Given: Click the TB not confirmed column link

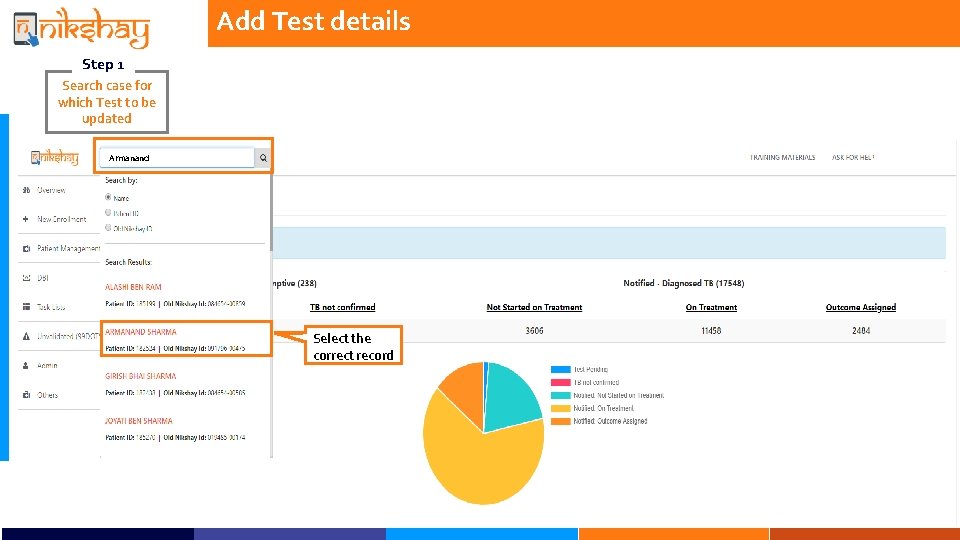Looking at the screenshot, I should (x=342, y=307).
